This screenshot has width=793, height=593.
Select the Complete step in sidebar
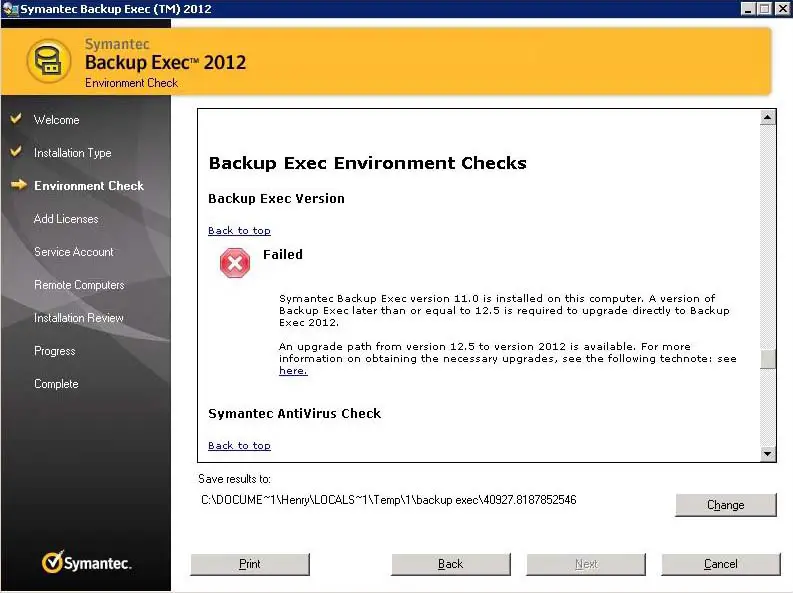pos(56,384)
